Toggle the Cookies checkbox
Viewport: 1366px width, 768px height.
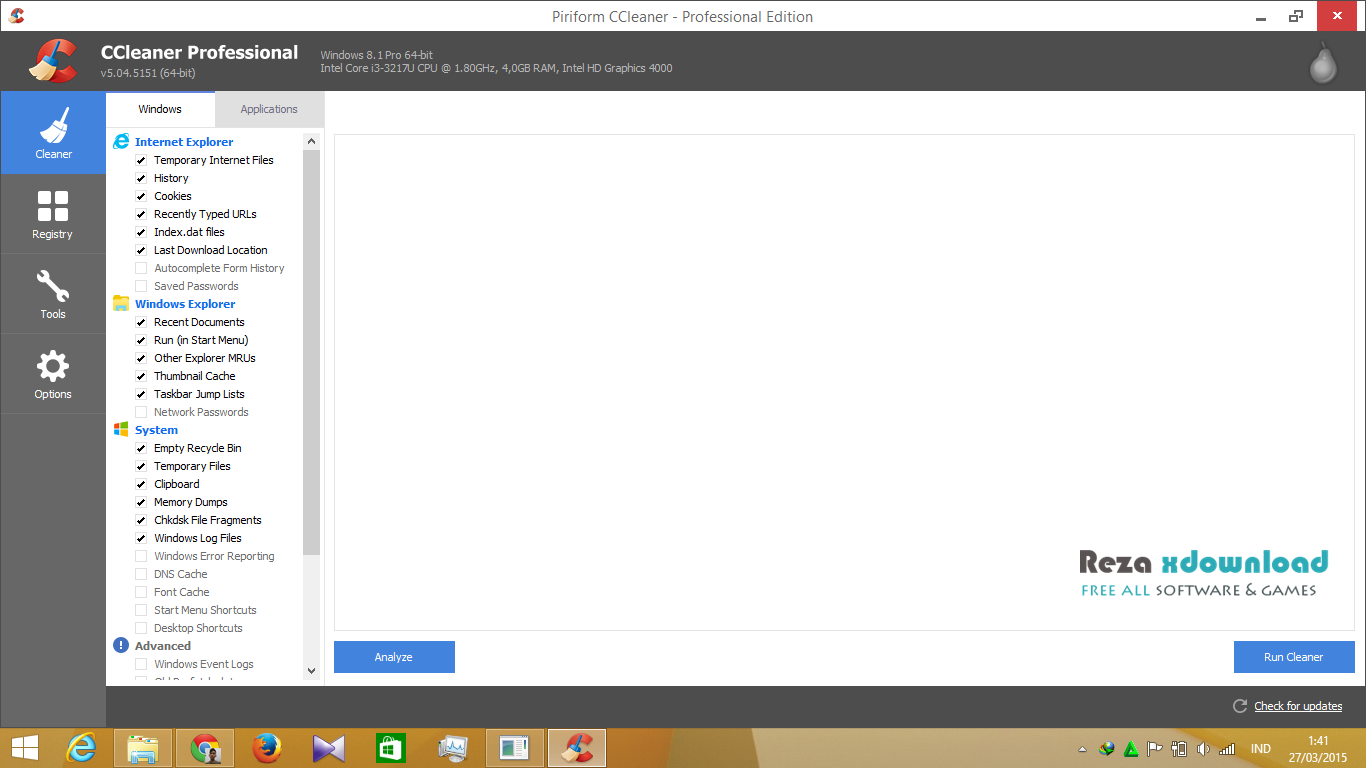[141, 196]
